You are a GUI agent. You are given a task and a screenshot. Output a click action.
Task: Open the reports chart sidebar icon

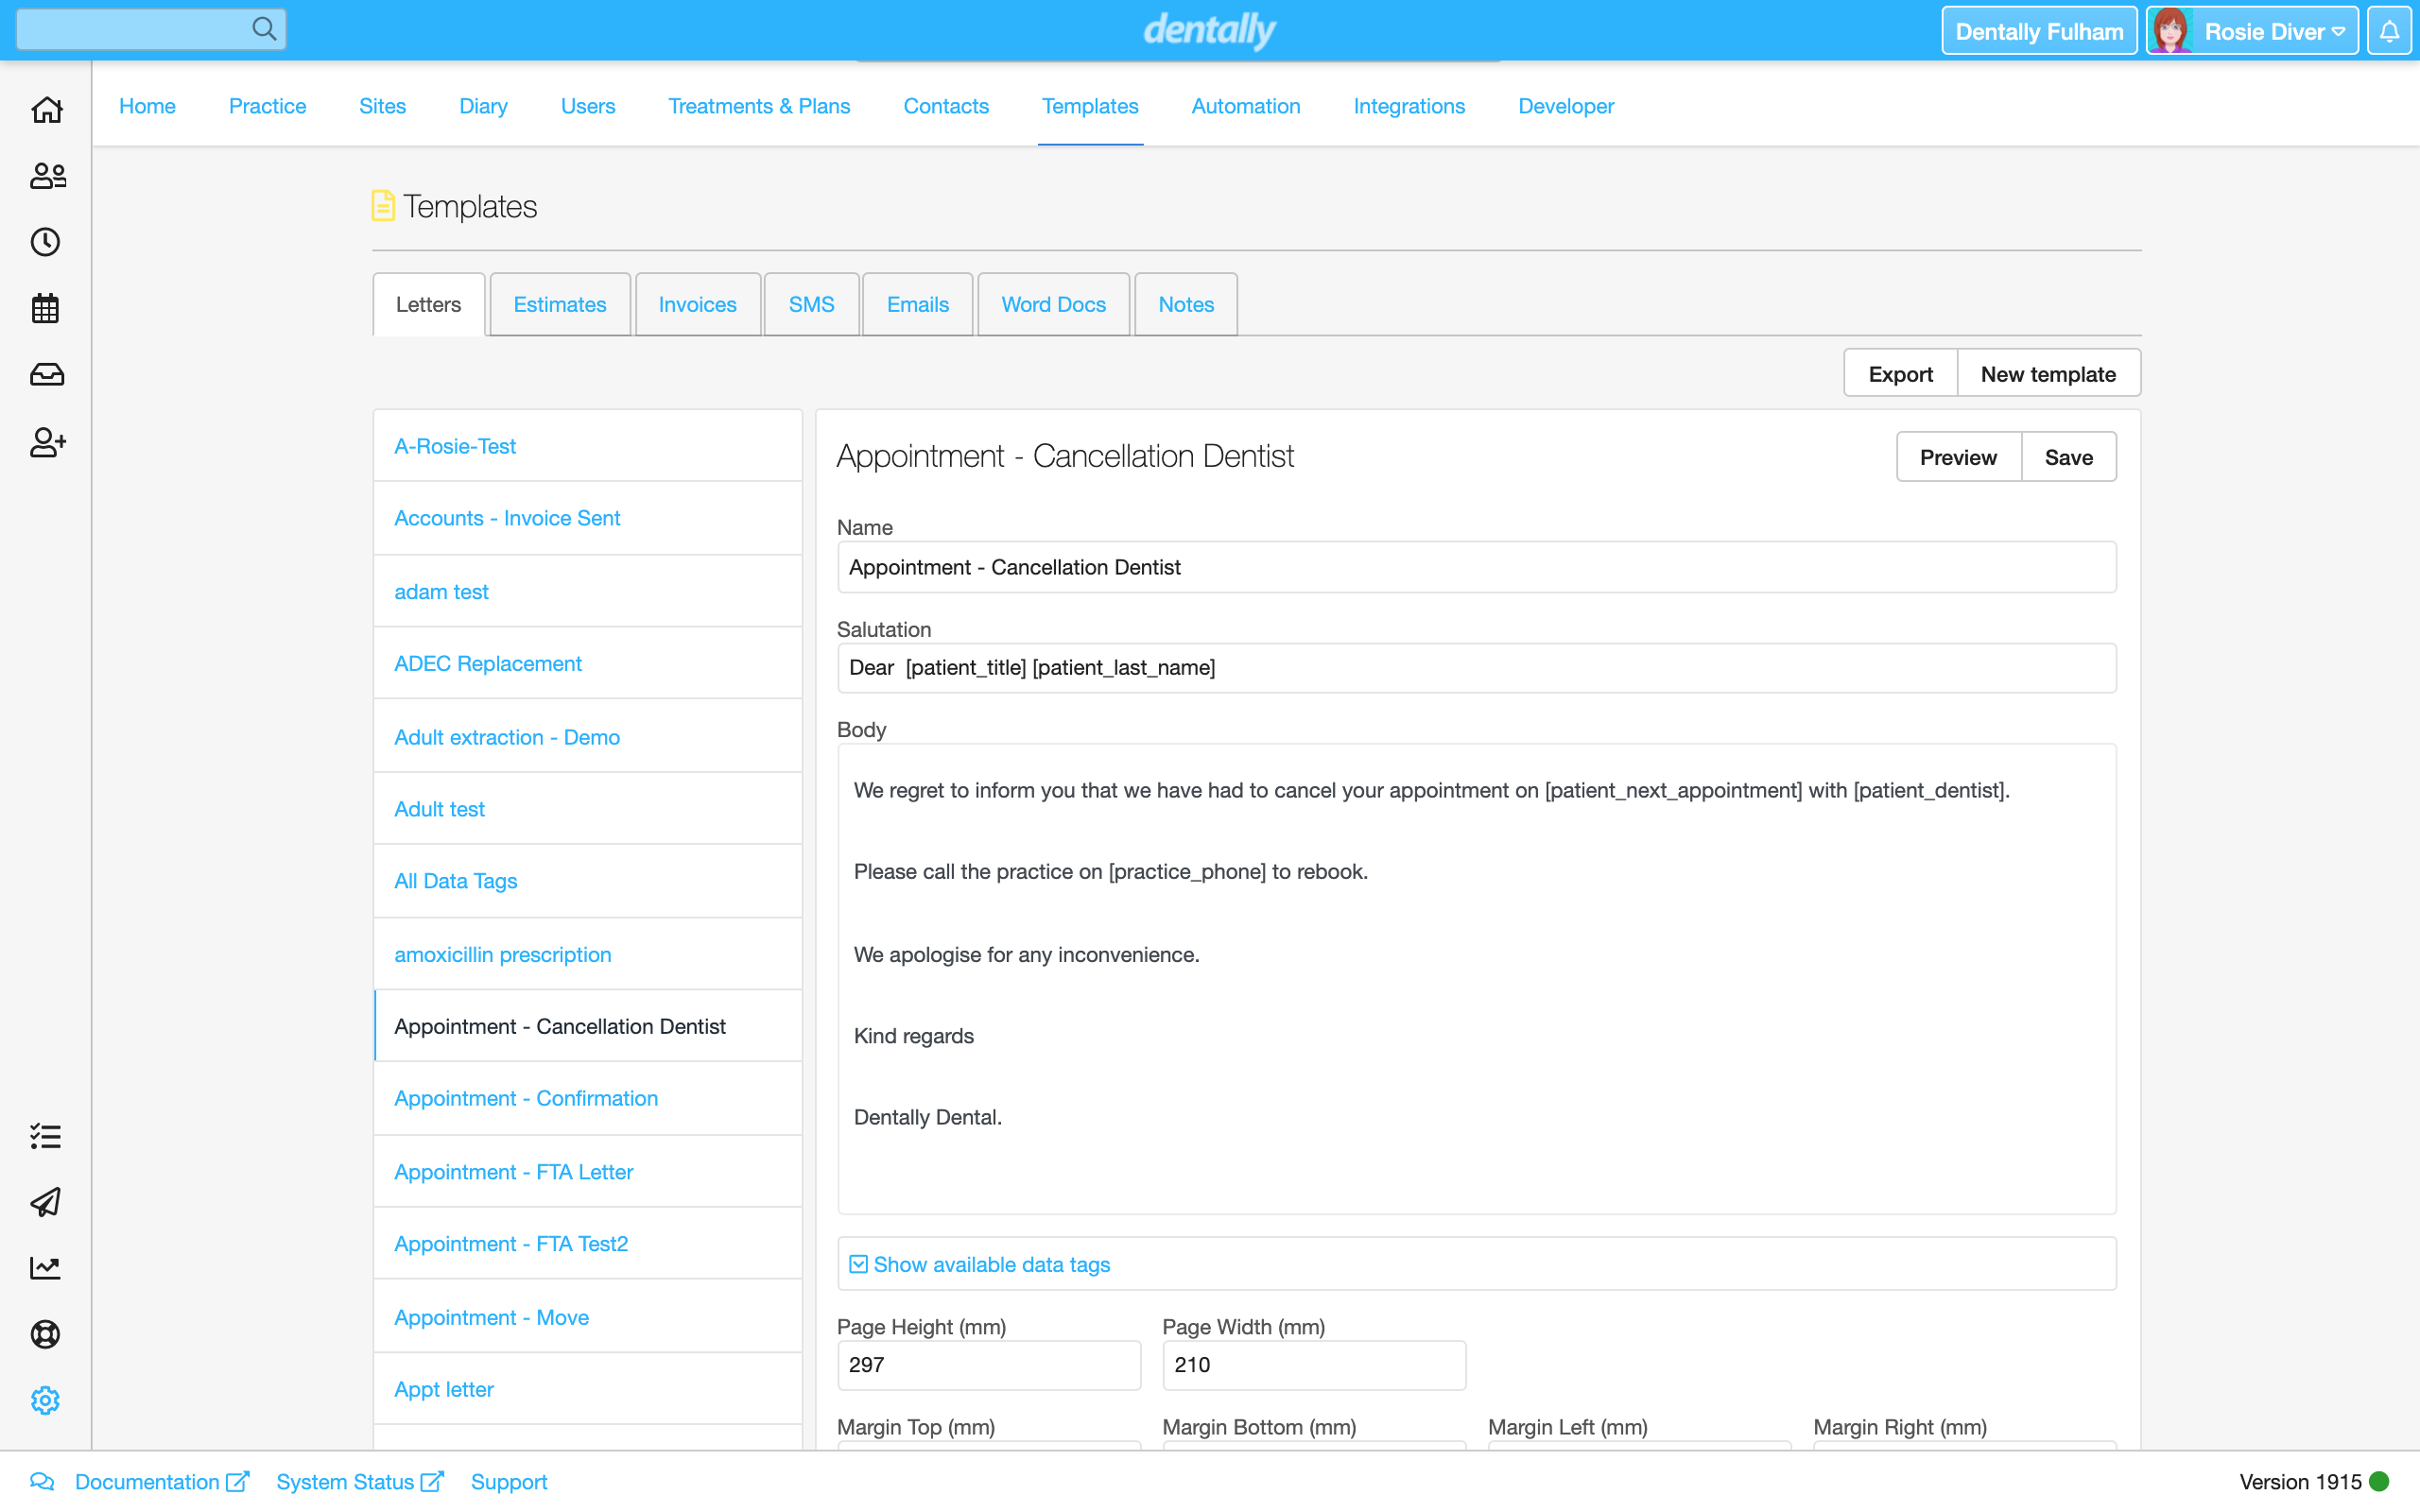[x=46, y=1268]
